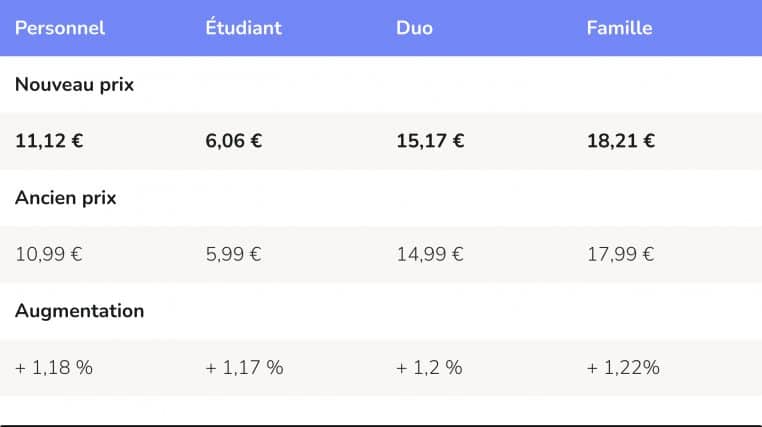Click the Ancien prix row label

click(x=66, y=198)
